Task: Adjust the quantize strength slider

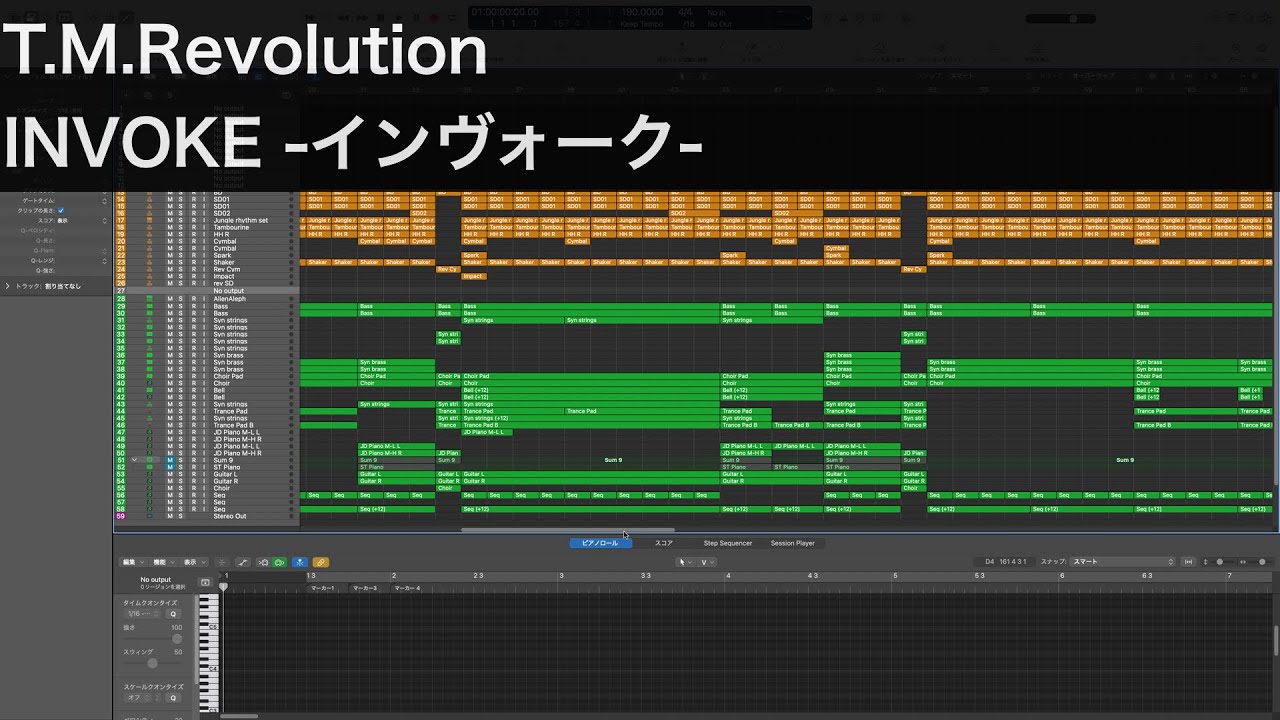Action: (x=177, y=639)
